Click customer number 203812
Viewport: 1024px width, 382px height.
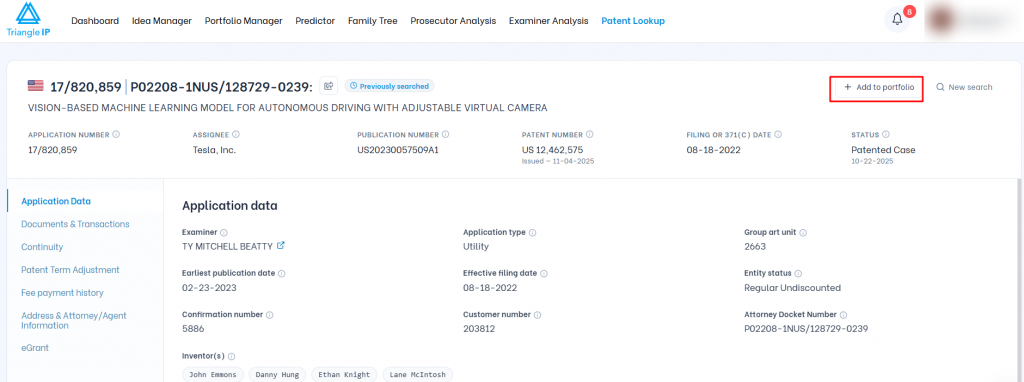coord(479,328)
